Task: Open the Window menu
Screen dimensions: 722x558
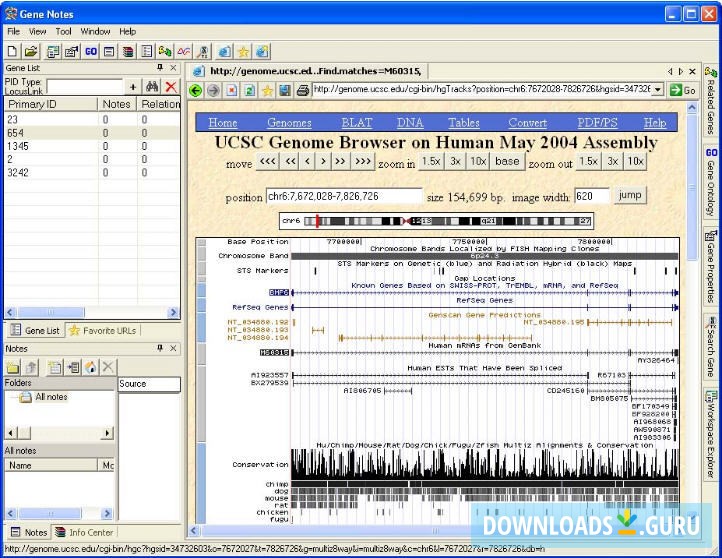Action: [x=95, y=31]
